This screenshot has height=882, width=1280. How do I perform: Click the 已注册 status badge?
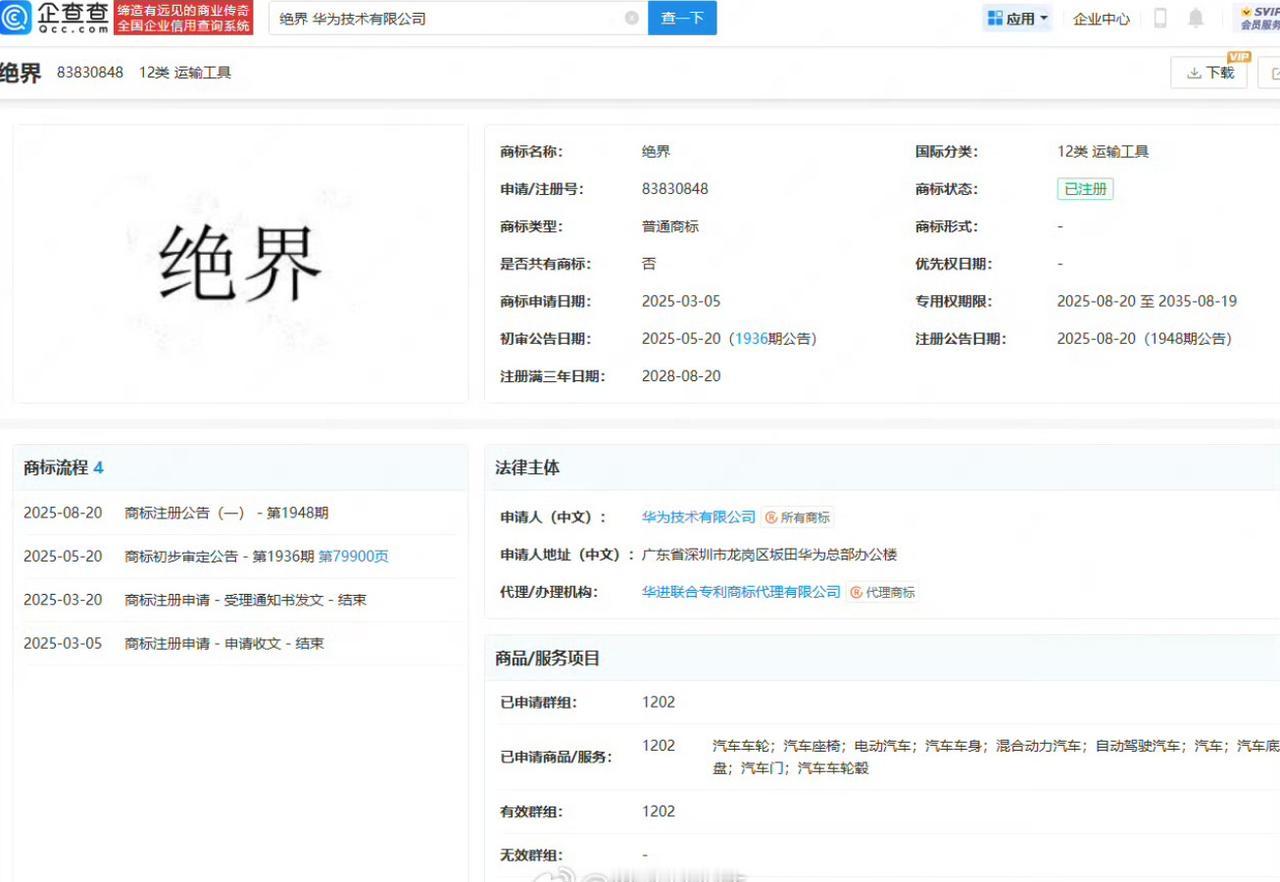tap(1085, 189)
